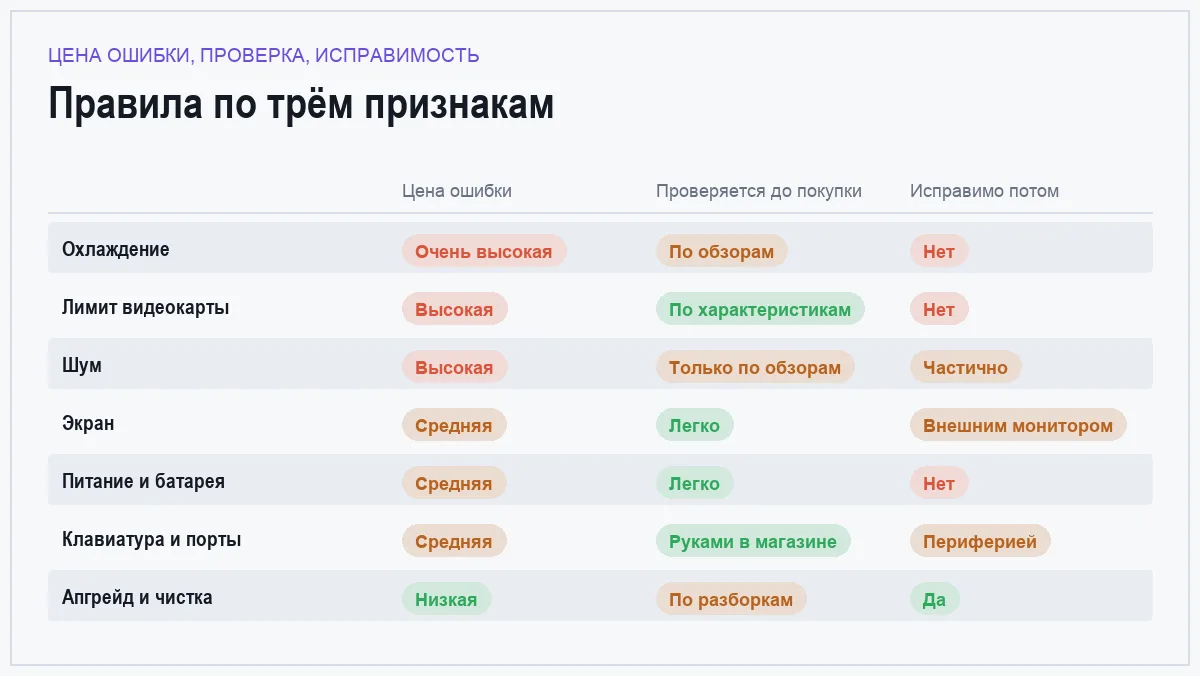Viewport: 1200px width, 676px height.
Task: Click the "Периферией" badge
Action: 980,541
